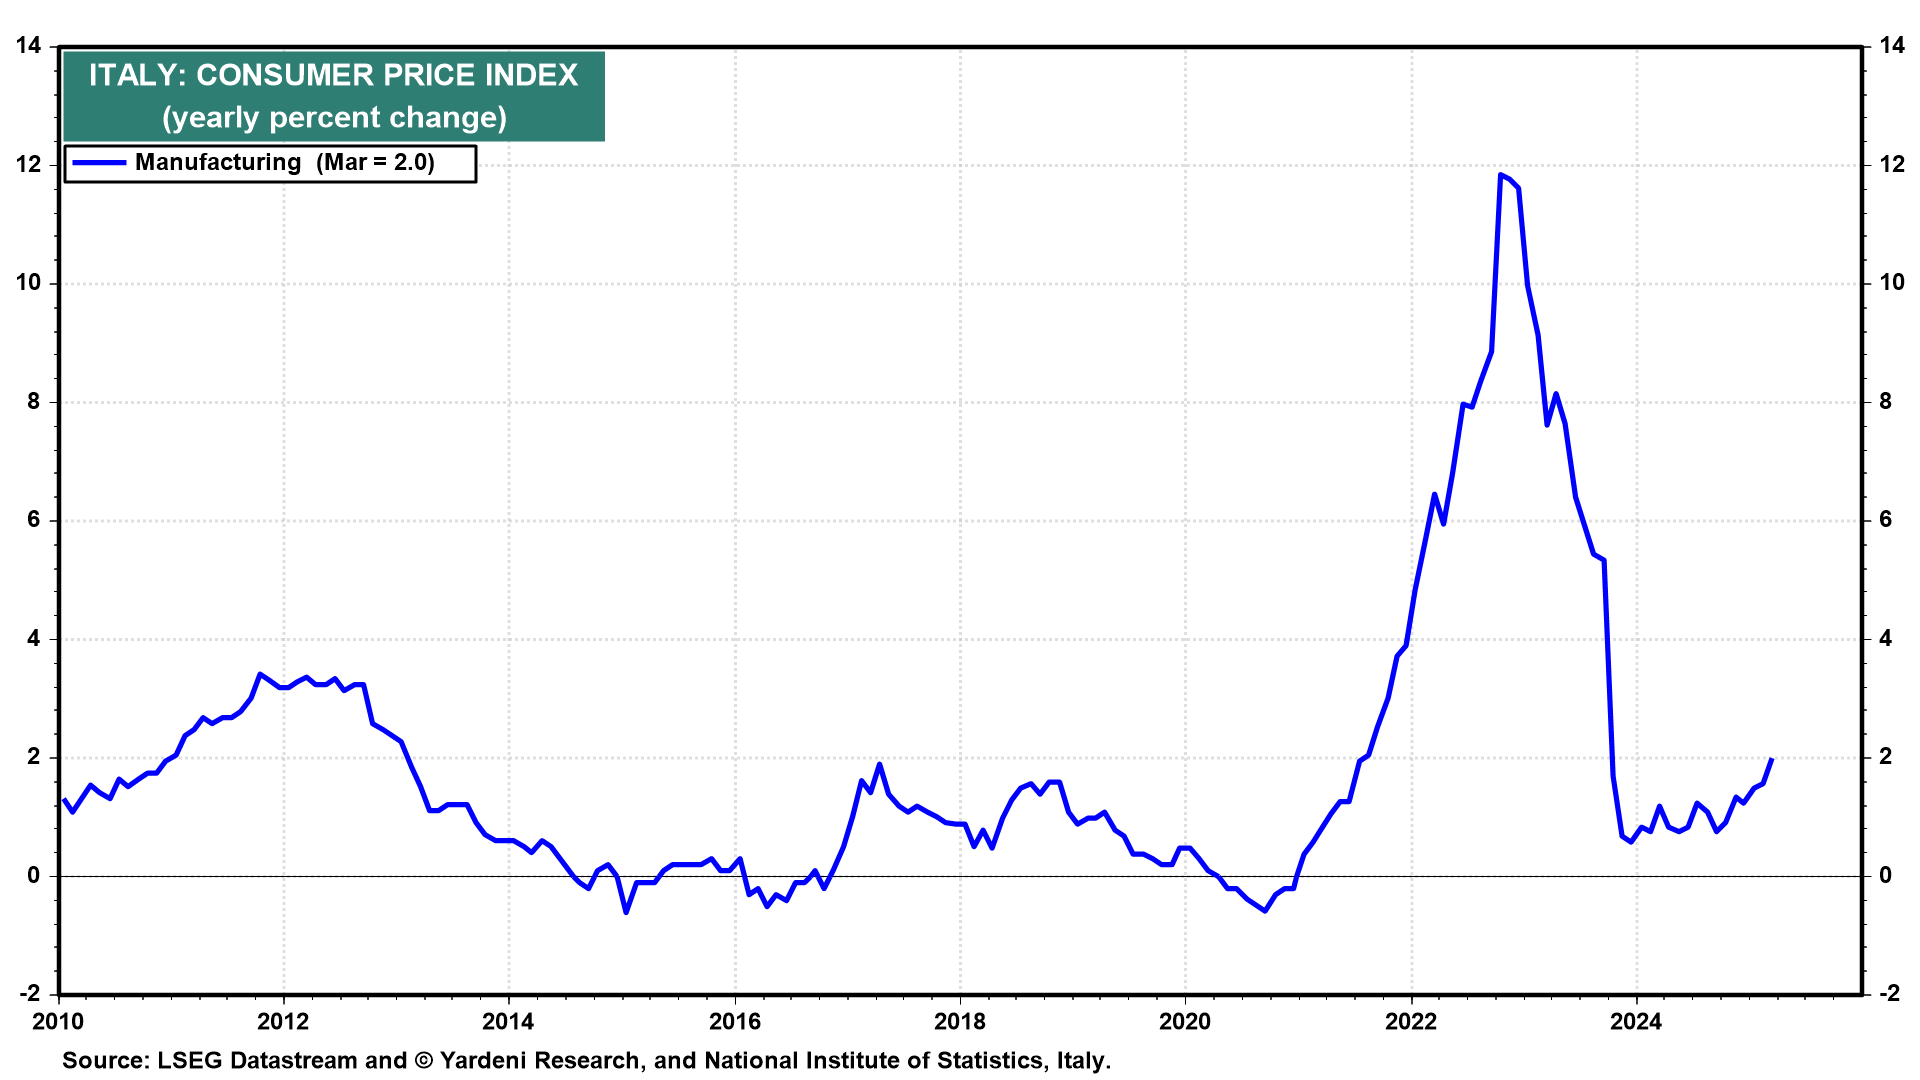Click the '(yearly percent change)' subtitle text
Image resolution: width=1920 pixels, height=1080 pixels.
pyautogui.click(x=334, y=118)
